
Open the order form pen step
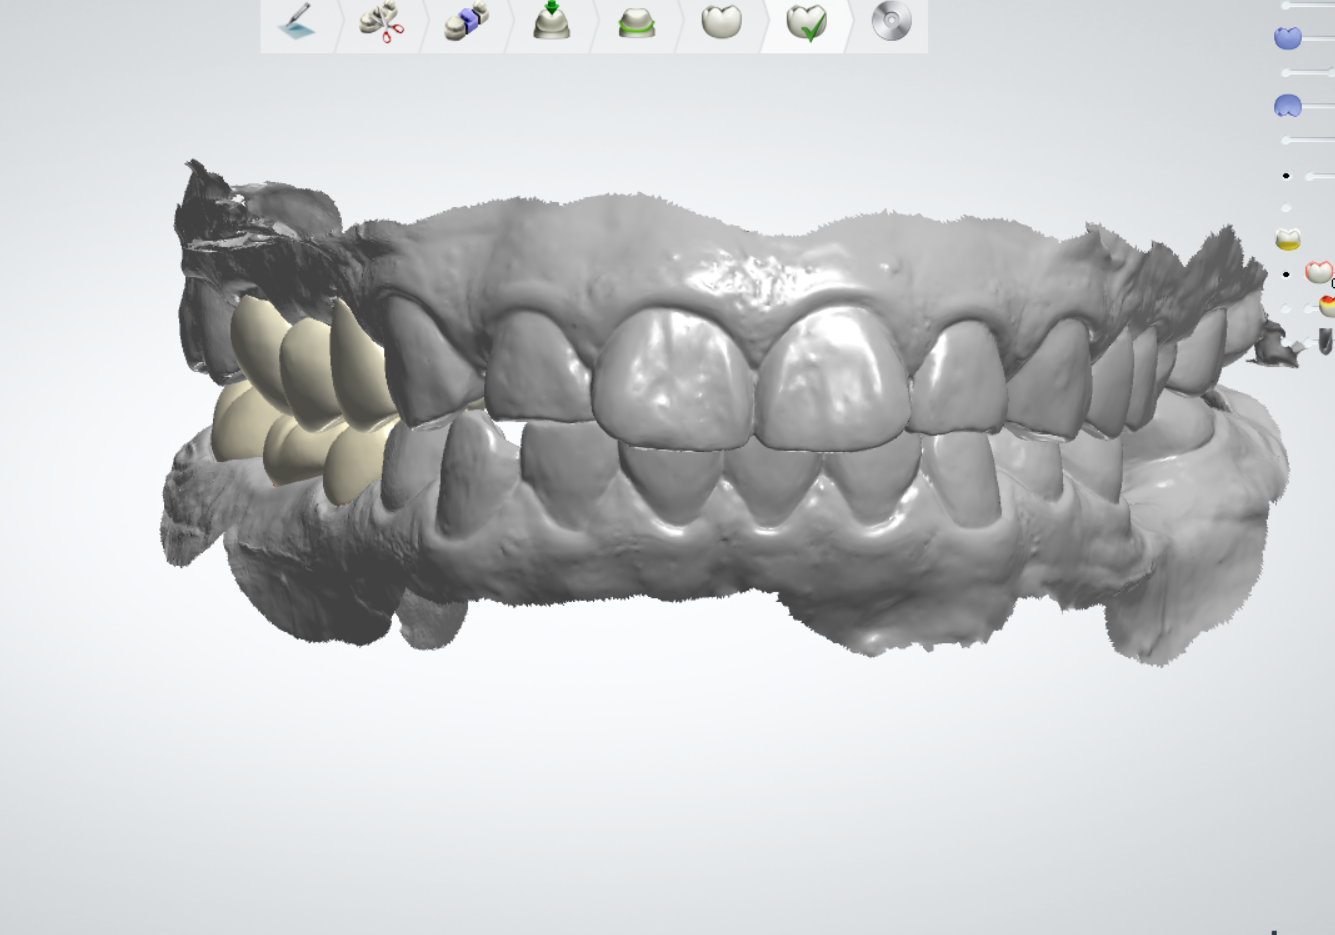(297, 22)
